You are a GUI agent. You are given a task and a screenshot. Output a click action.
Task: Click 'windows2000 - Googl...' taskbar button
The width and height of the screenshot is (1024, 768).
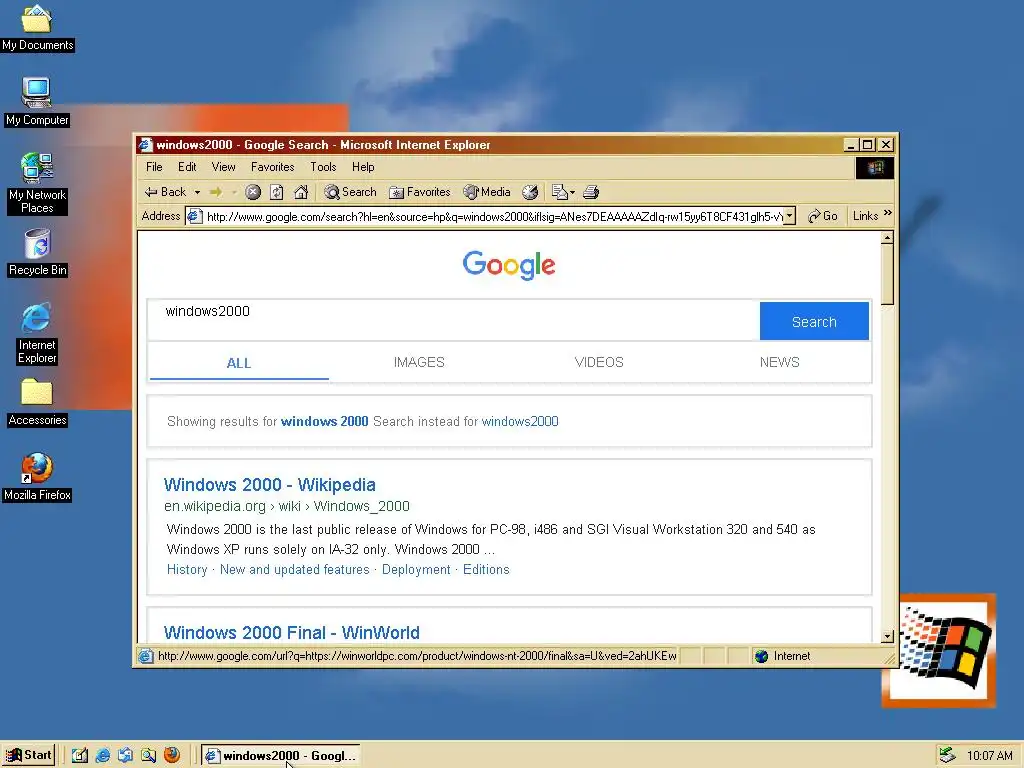(280, 756)
